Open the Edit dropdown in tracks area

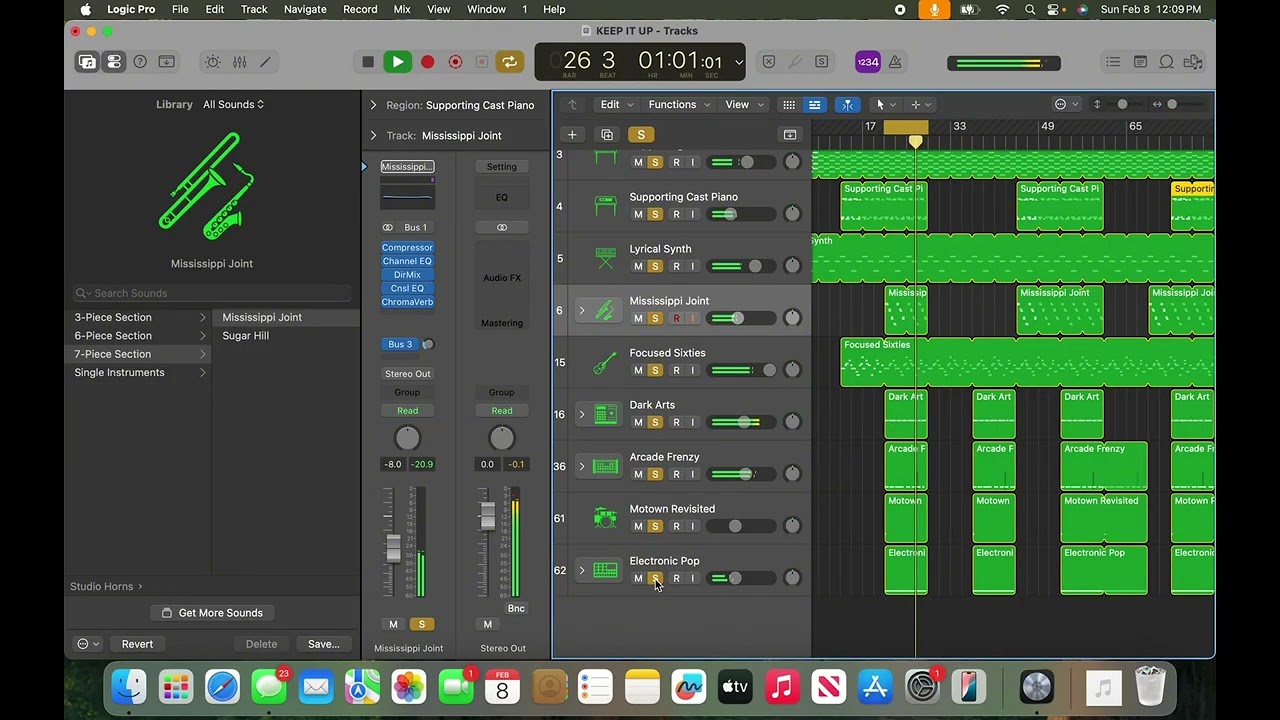point(615,105)
